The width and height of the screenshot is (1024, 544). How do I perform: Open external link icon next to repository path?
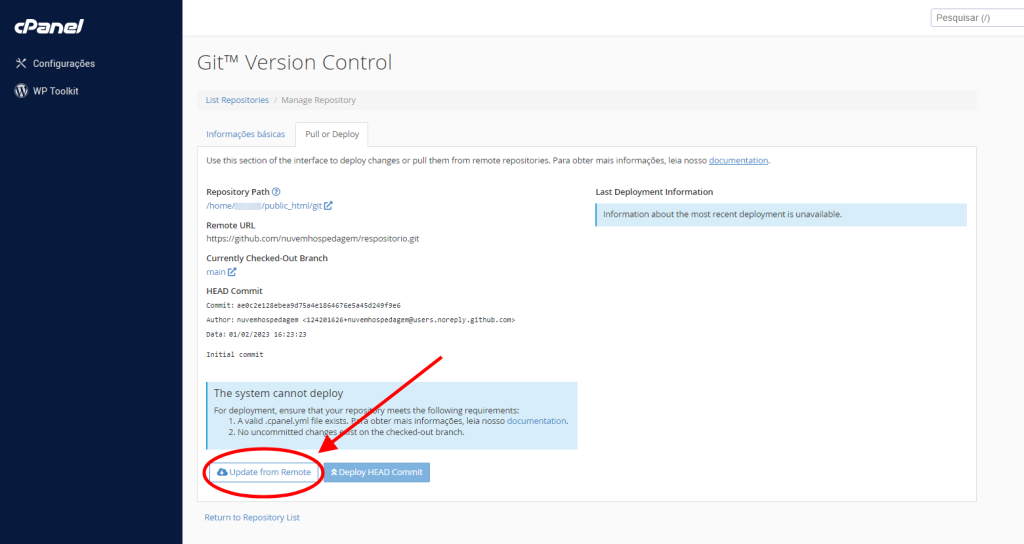point(328,206)
